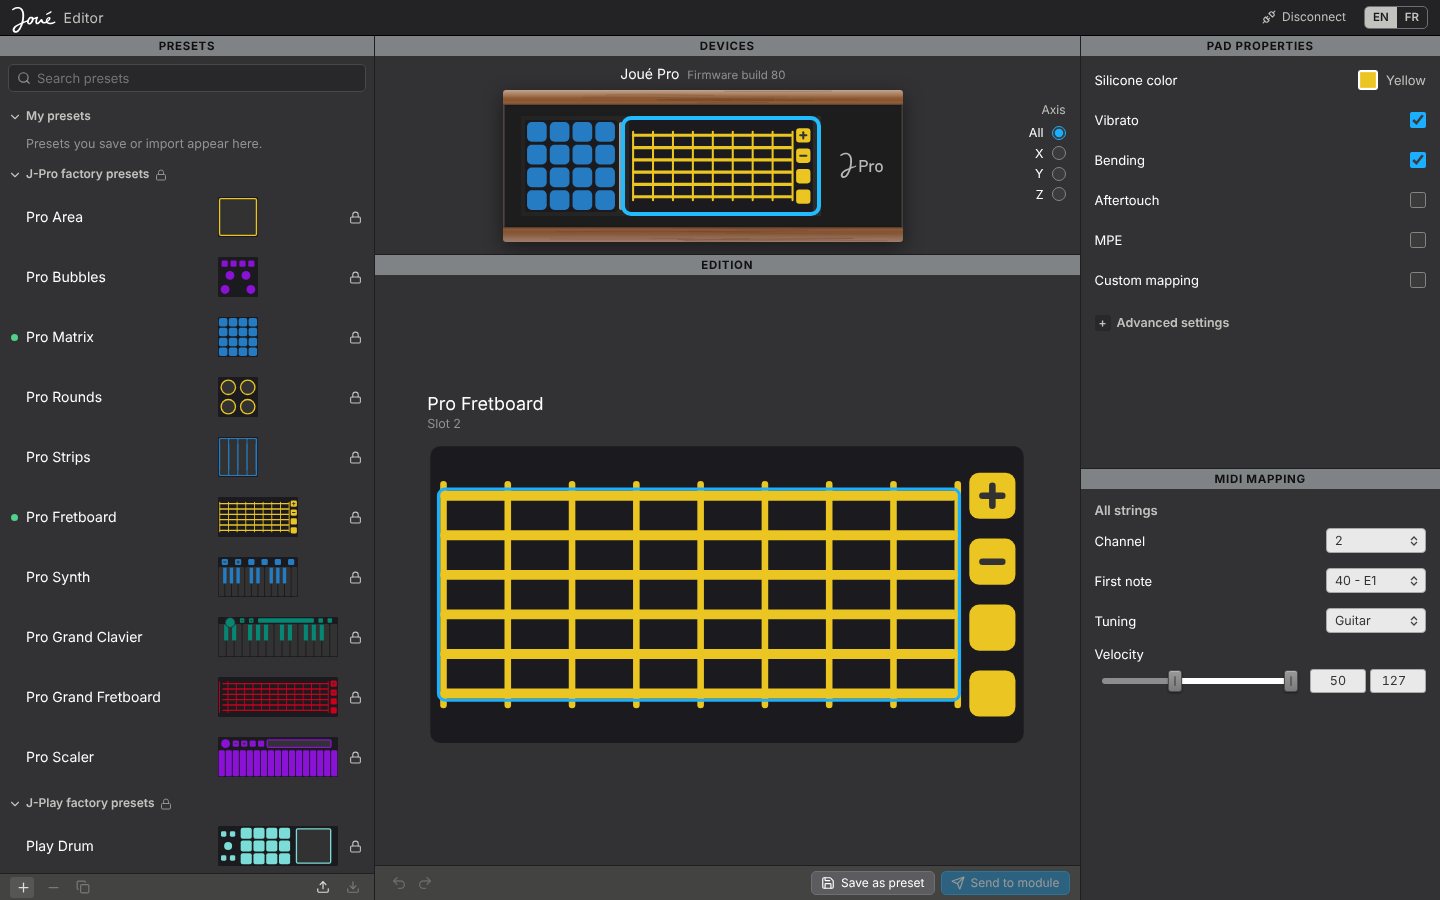Click the Pro Synth preset thumbnail
Viewport: 1440px width, 900px height.
pos(258,577)
